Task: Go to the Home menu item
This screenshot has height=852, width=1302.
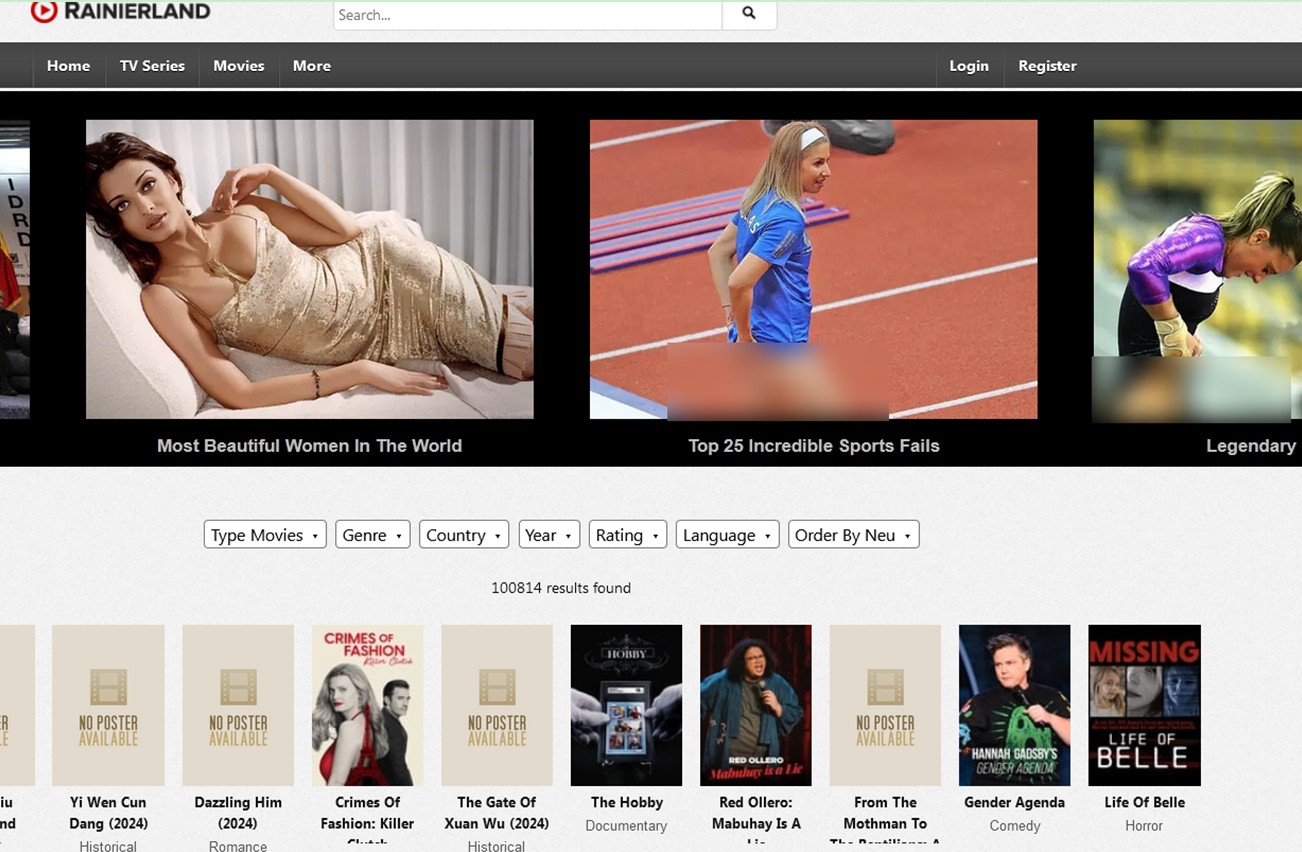Action: click(68, 66)
